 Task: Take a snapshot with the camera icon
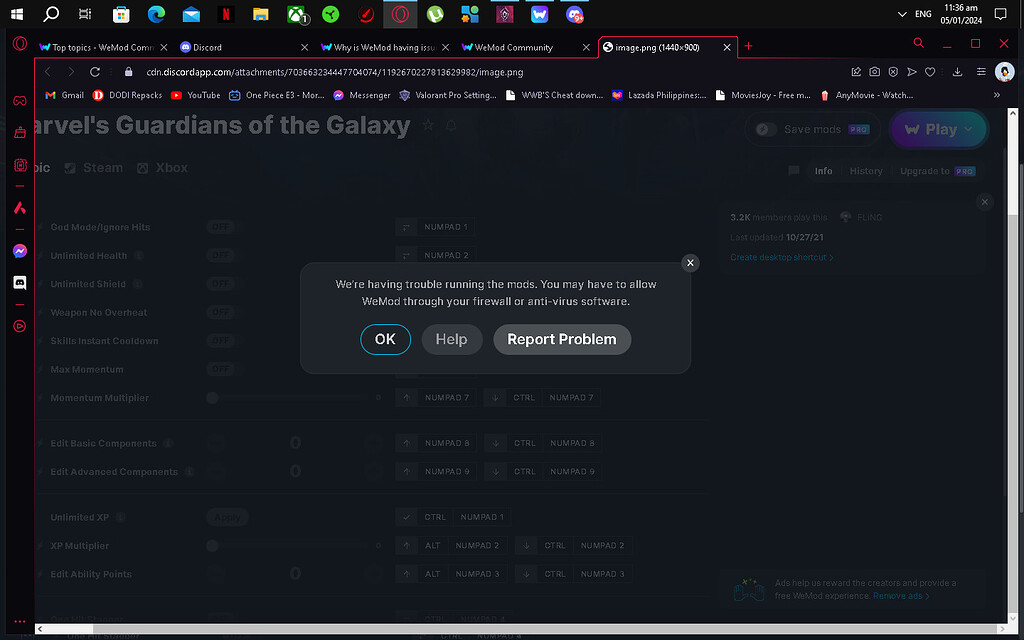click(x=874, y=72)
